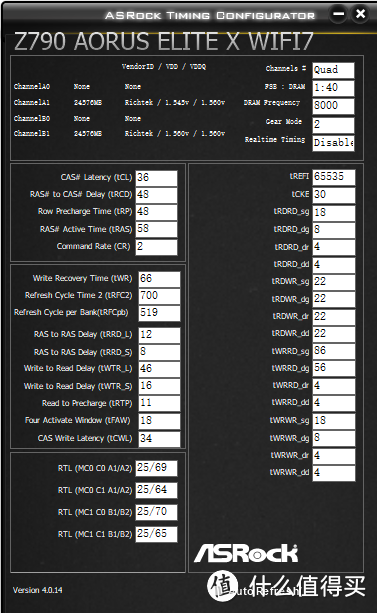Select the DRAM Frequency field showing 8000

pyautogui.click(x=333, y=106)
